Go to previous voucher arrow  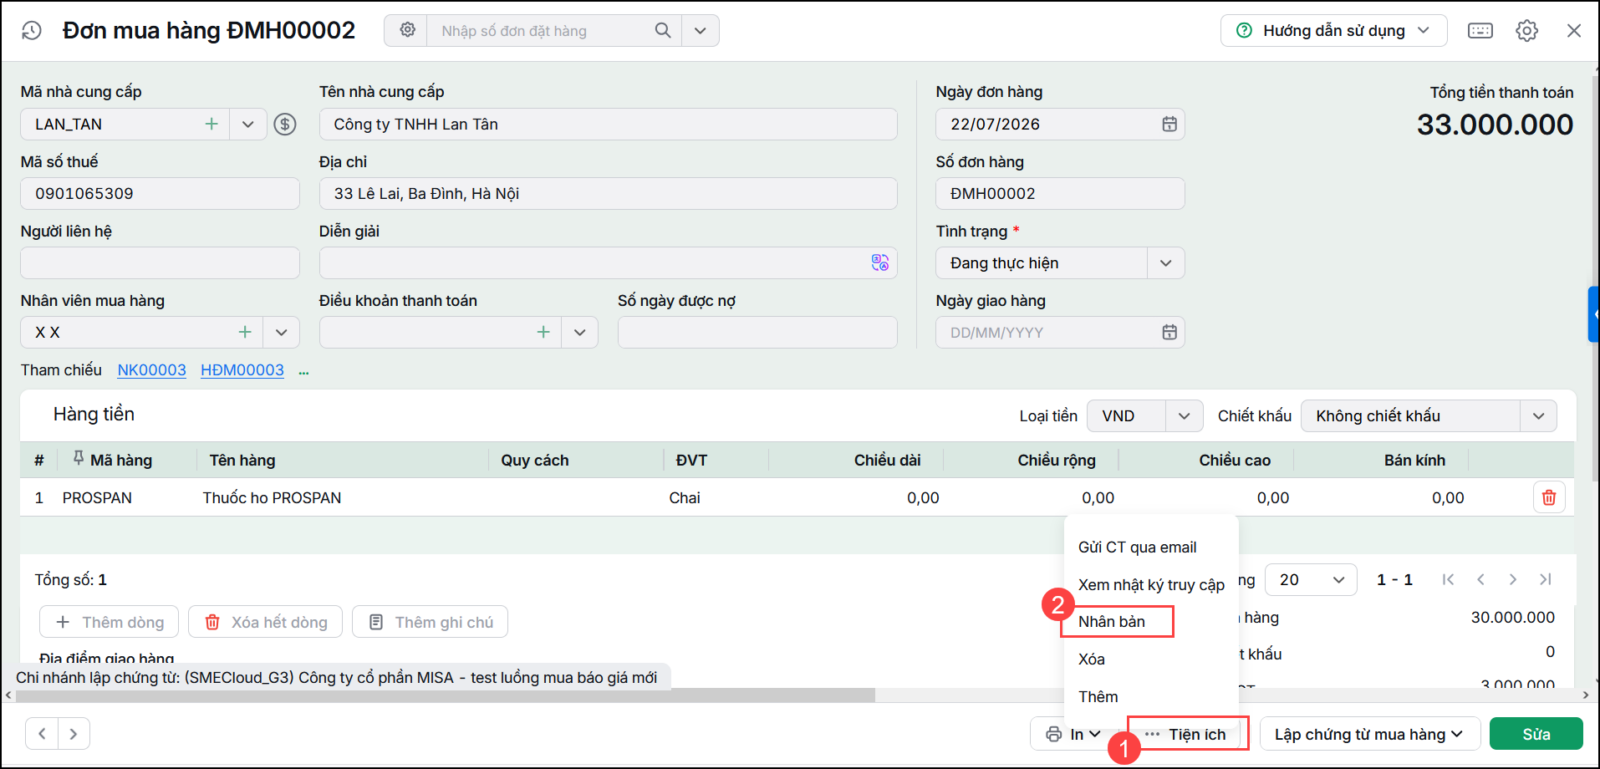42,734
